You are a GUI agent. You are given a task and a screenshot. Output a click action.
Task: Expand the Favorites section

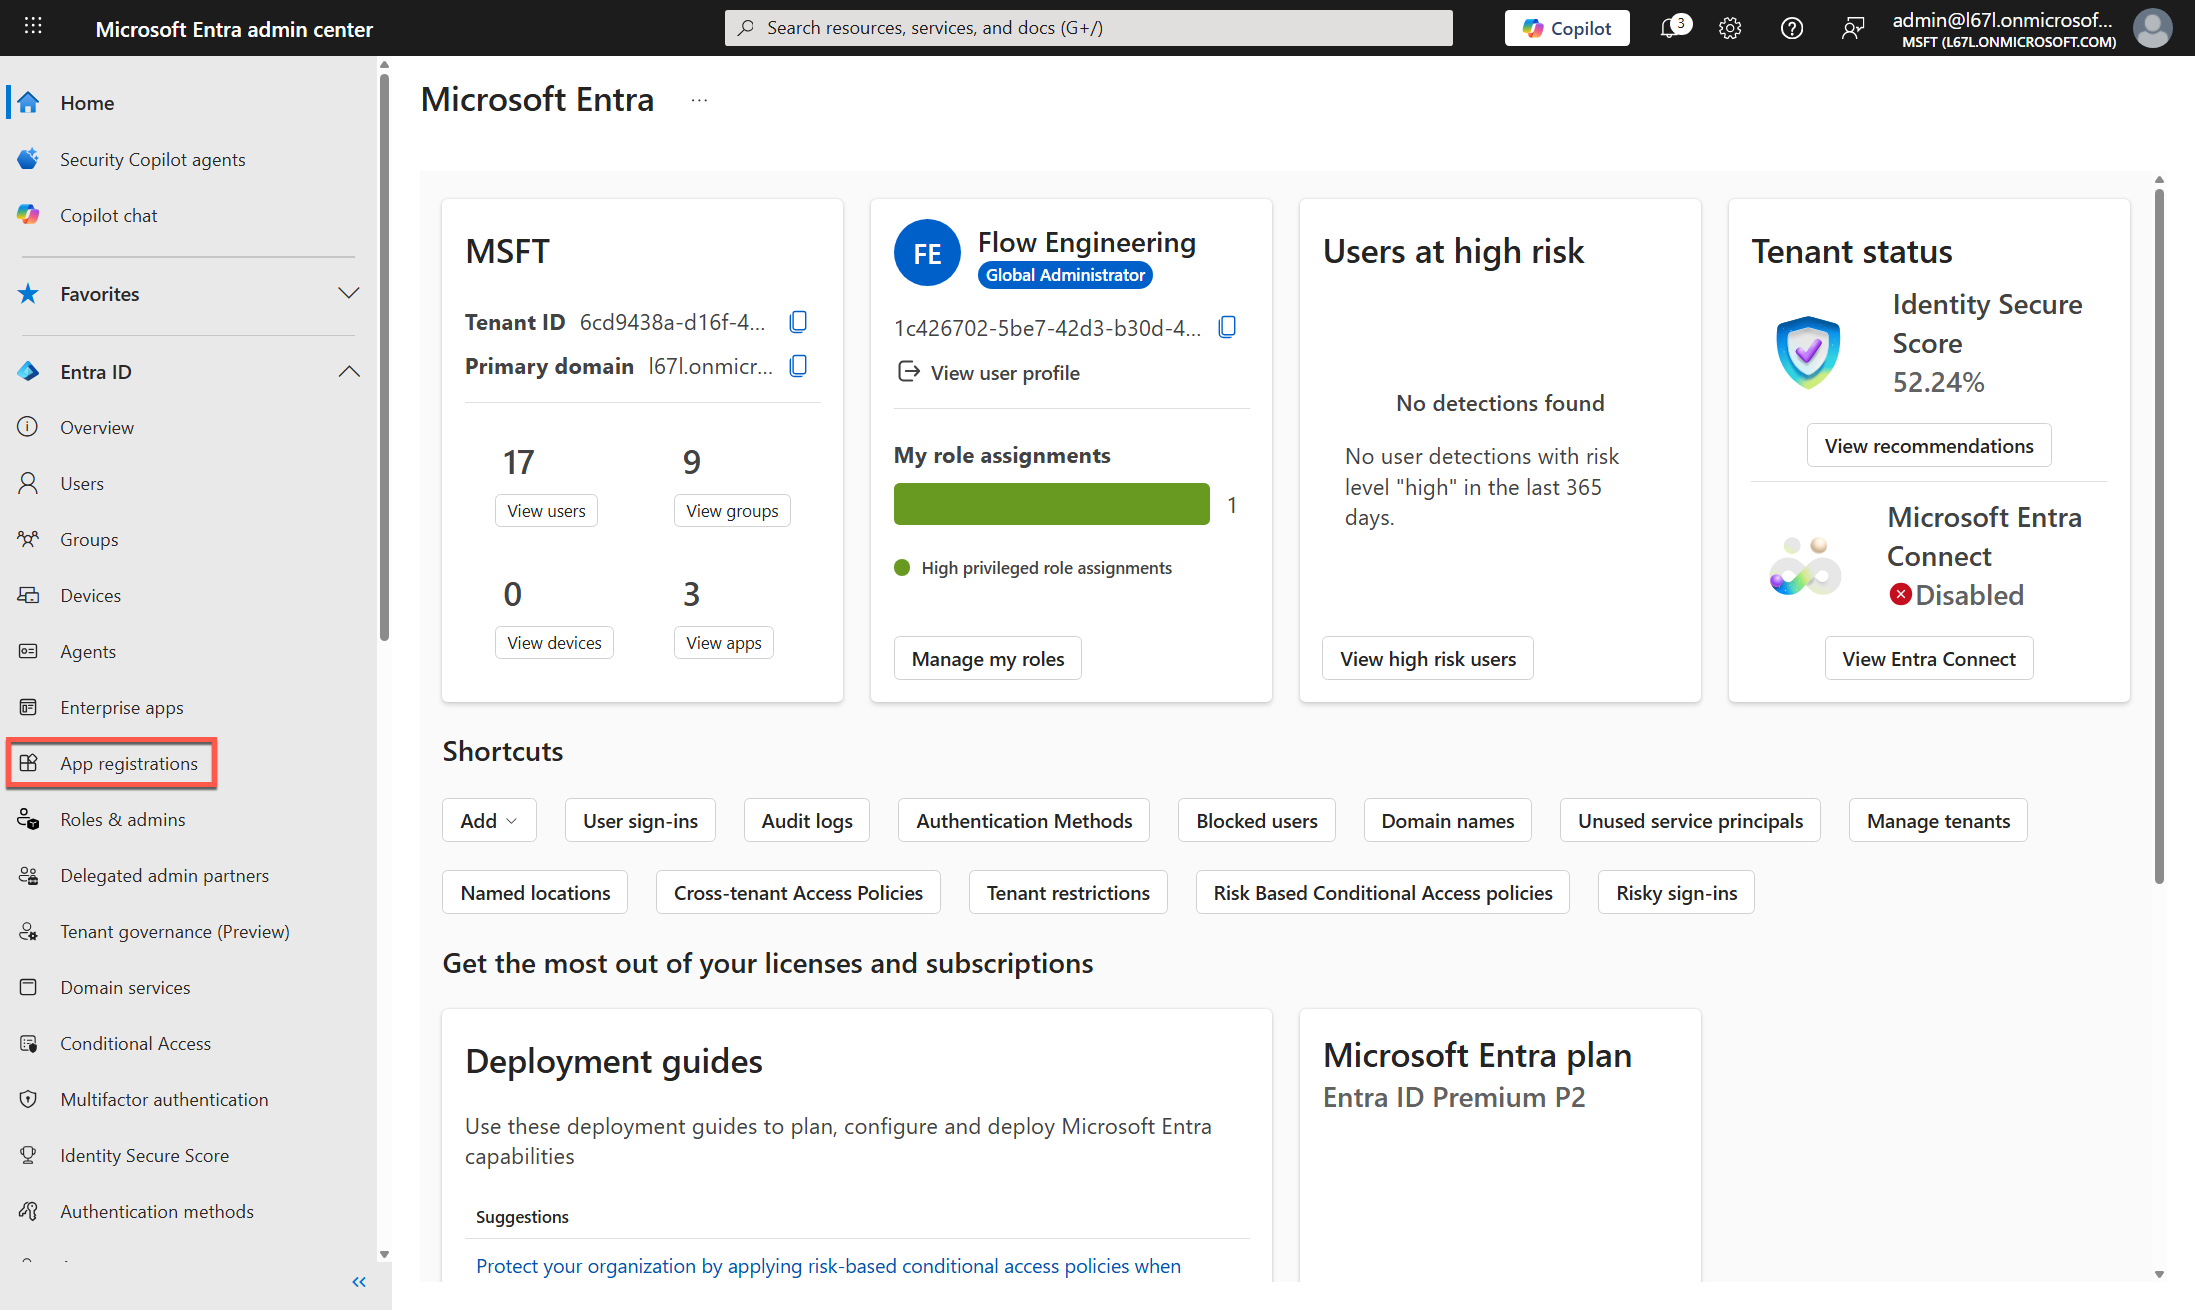(x=348, y=293)
